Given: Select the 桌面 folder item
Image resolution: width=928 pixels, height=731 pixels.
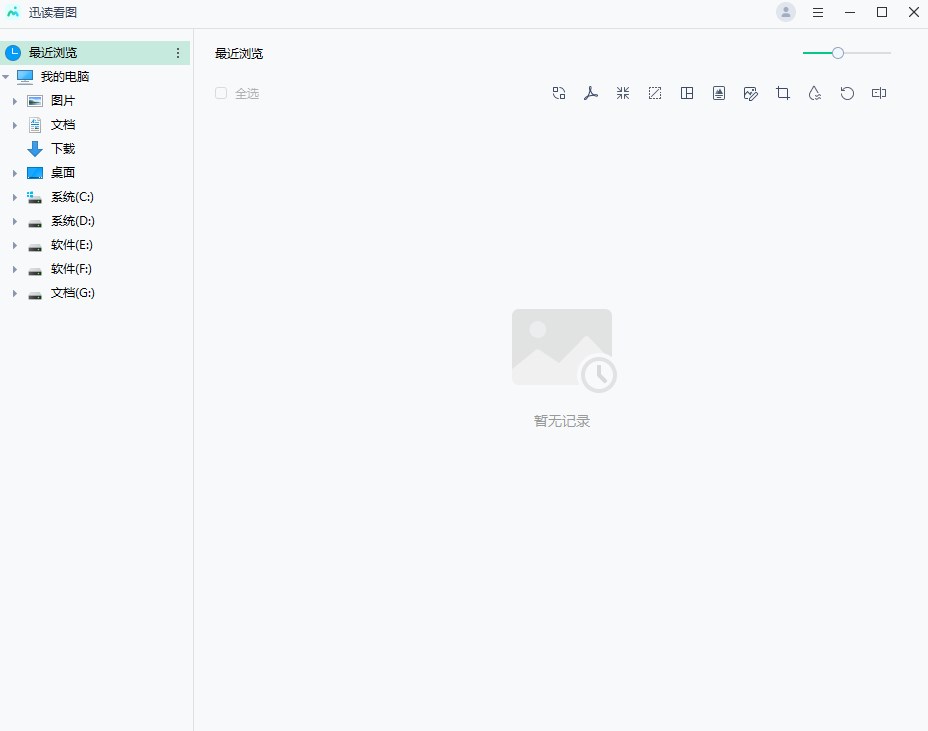Looking at the screenshot, I should [x=62, y=173].
